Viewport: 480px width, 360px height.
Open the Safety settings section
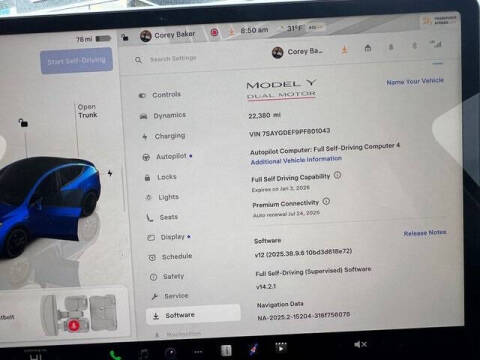click(167, 276)
